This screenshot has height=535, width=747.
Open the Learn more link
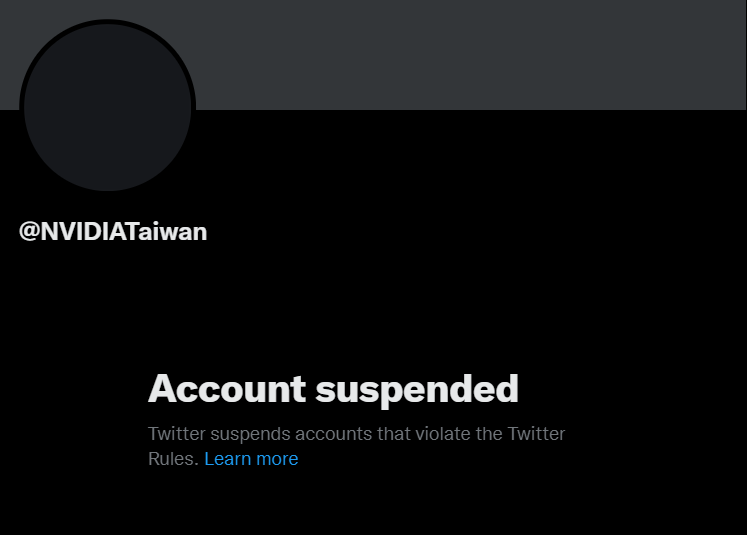click(251, 459)
